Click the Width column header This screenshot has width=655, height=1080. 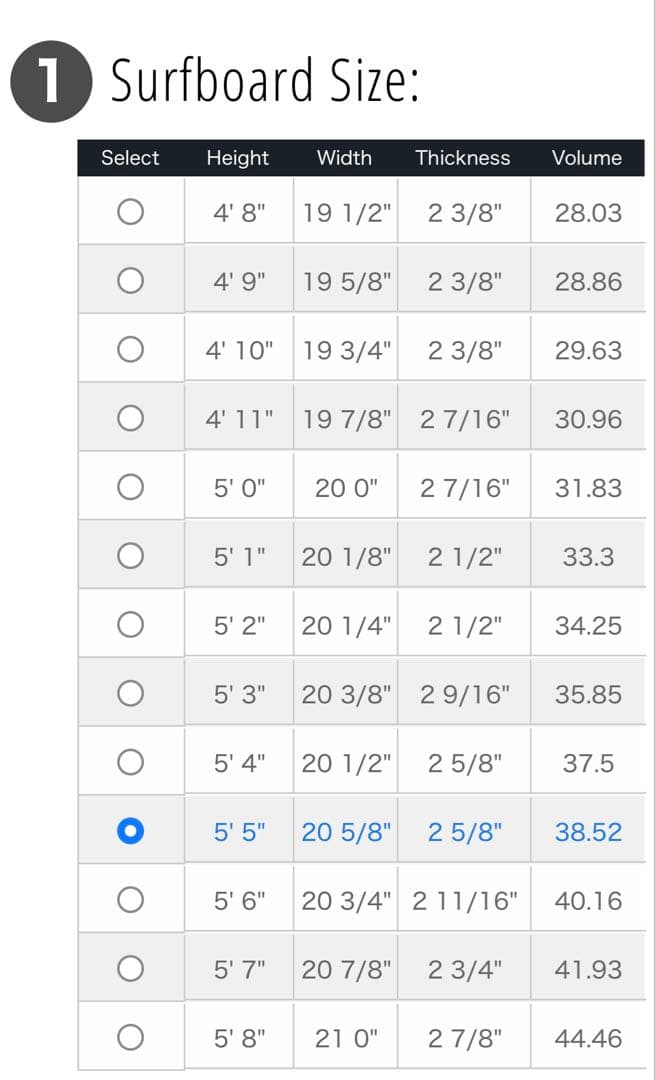coord(344,158)
